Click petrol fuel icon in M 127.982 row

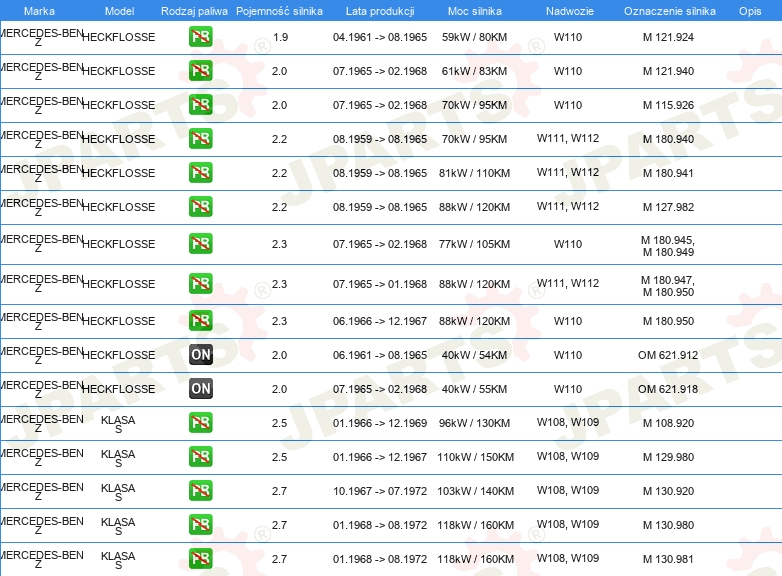[x=200, y=206]
